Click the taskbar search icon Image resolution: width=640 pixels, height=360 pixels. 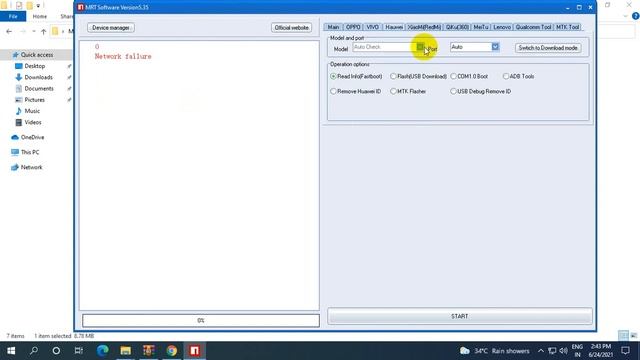coord(34,351)
